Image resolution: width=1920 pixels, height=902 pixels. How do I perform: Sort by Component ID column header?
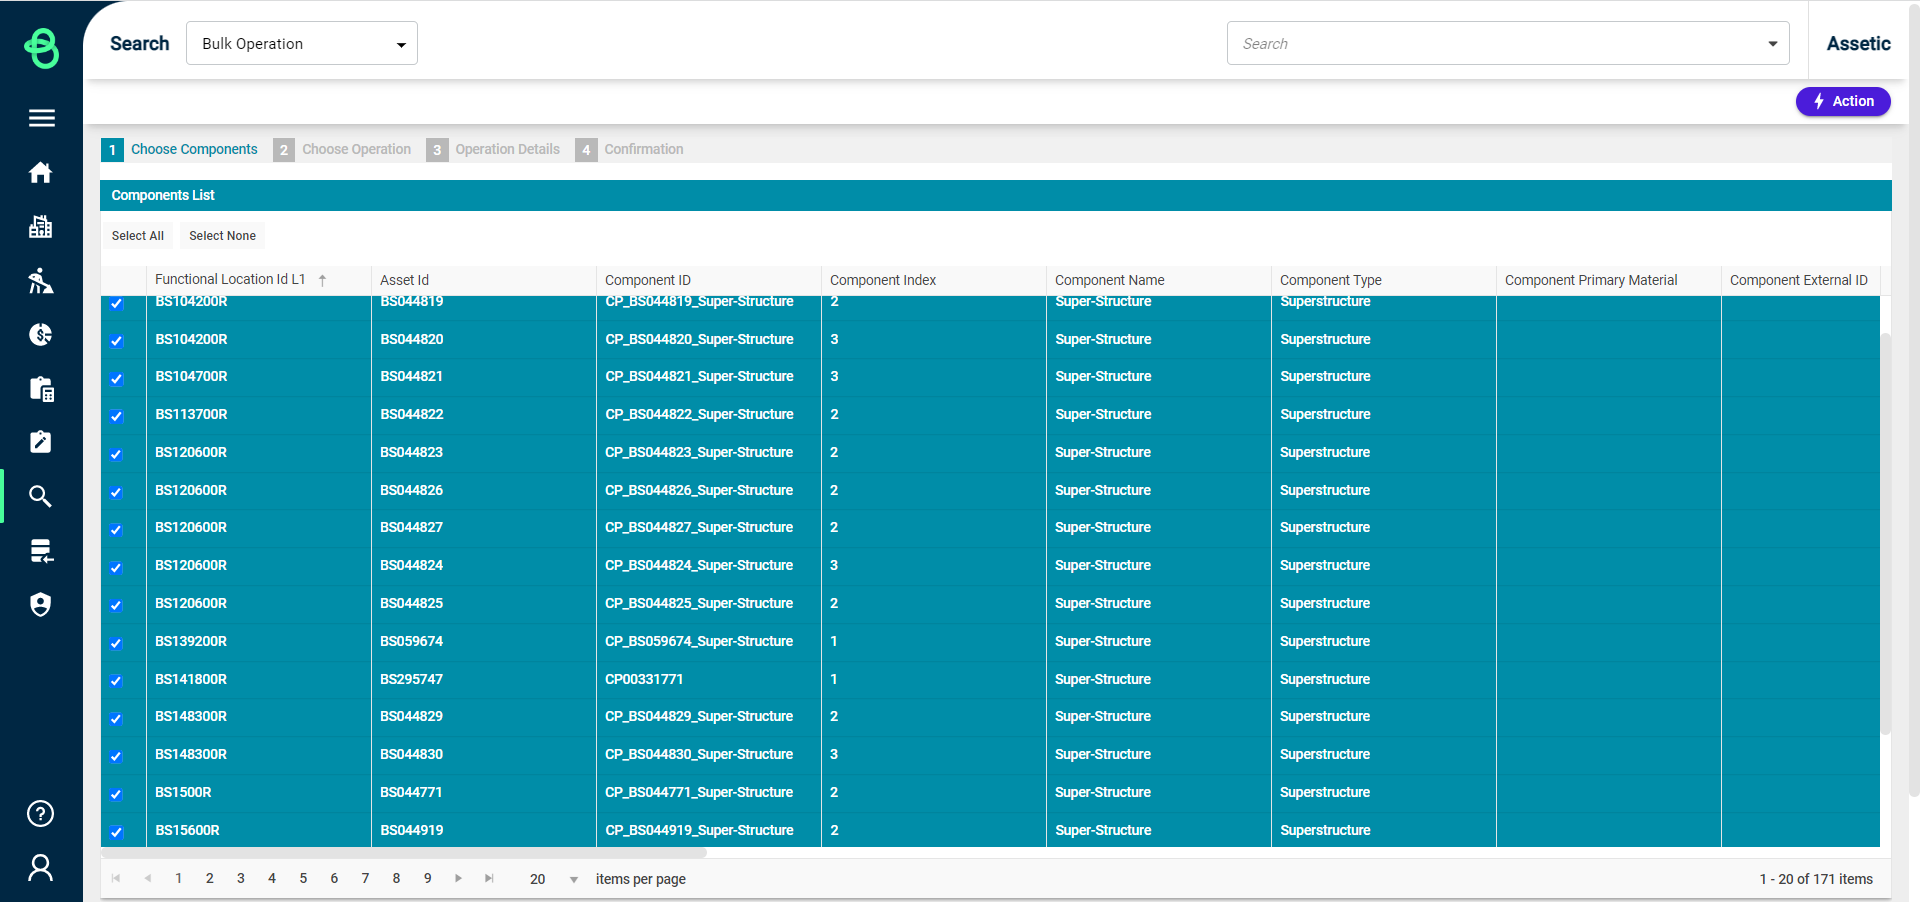point(648,280)
